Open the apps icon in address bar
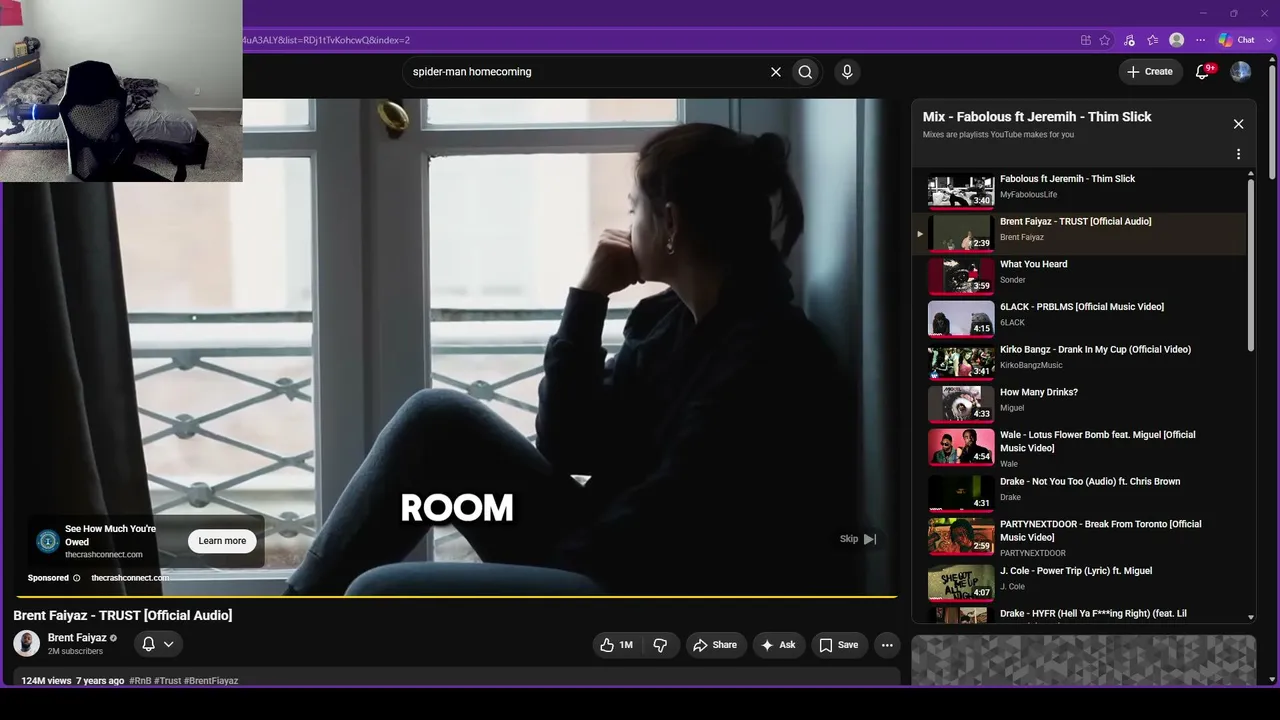 point(1086,40)
